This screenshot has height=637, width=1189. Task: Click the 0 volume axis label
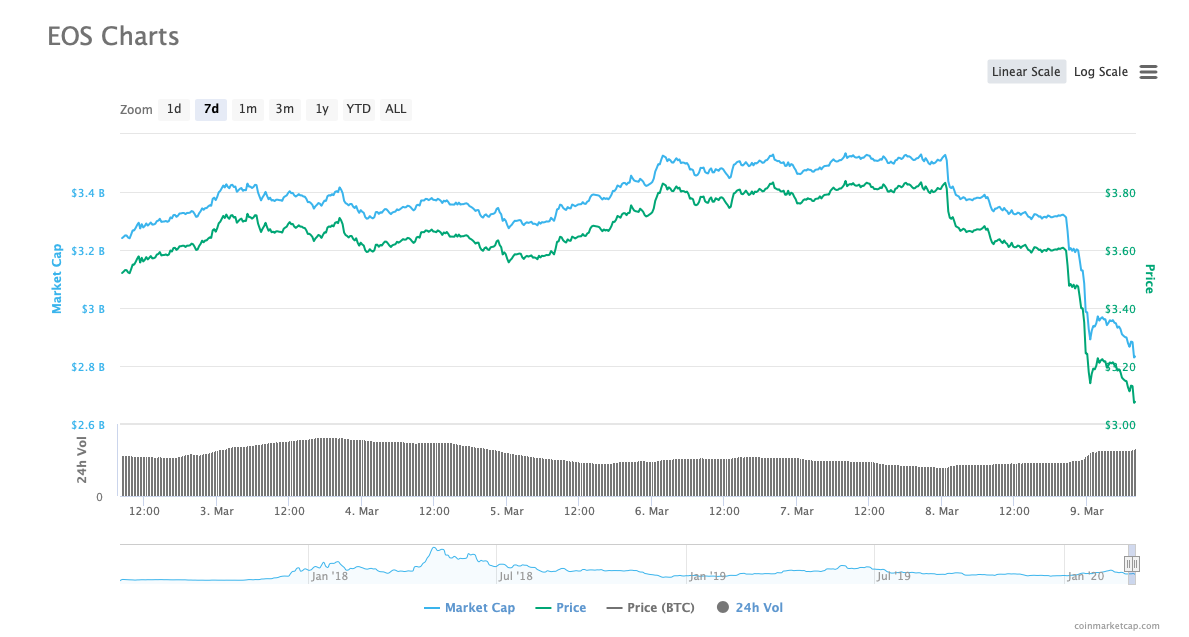[99, 497]
